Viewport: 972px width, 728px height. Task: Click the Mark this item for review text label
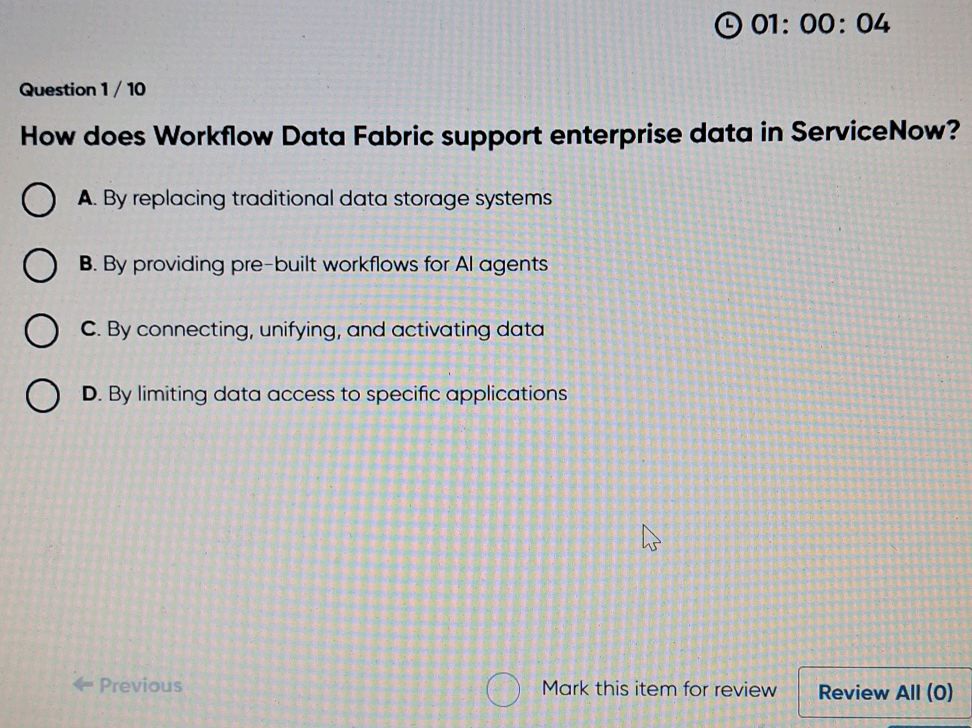(x=659, y=689)
